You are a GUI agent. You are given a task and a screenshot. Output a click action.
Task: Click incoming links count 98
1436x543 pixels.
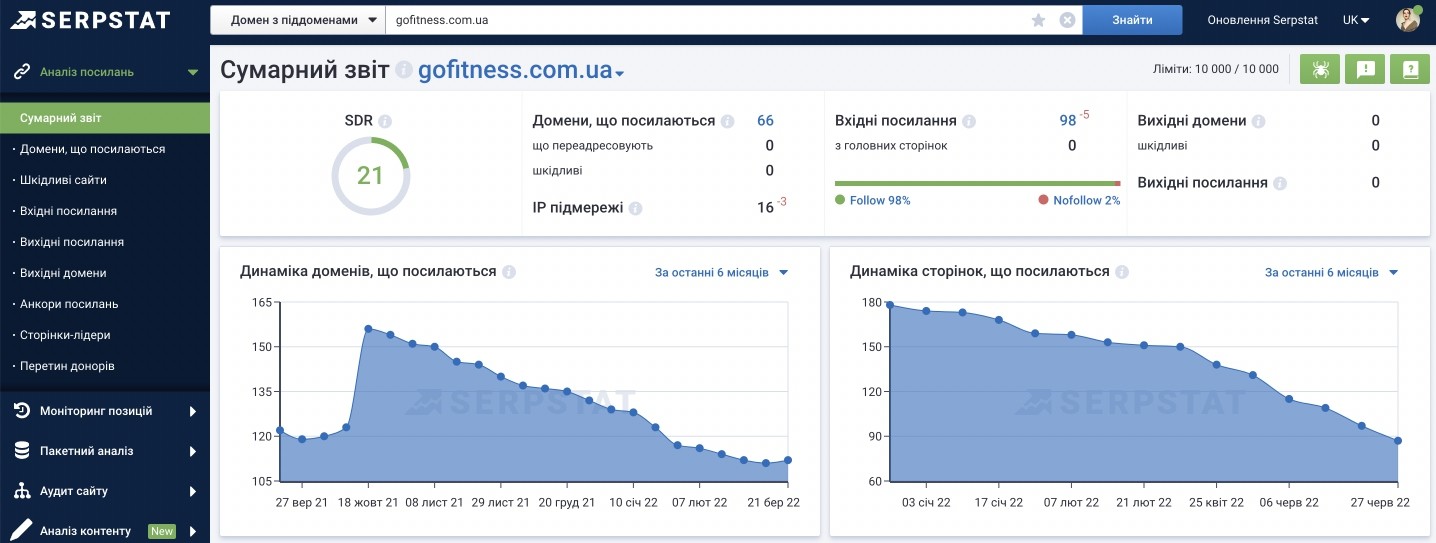tap(1068, 121)
